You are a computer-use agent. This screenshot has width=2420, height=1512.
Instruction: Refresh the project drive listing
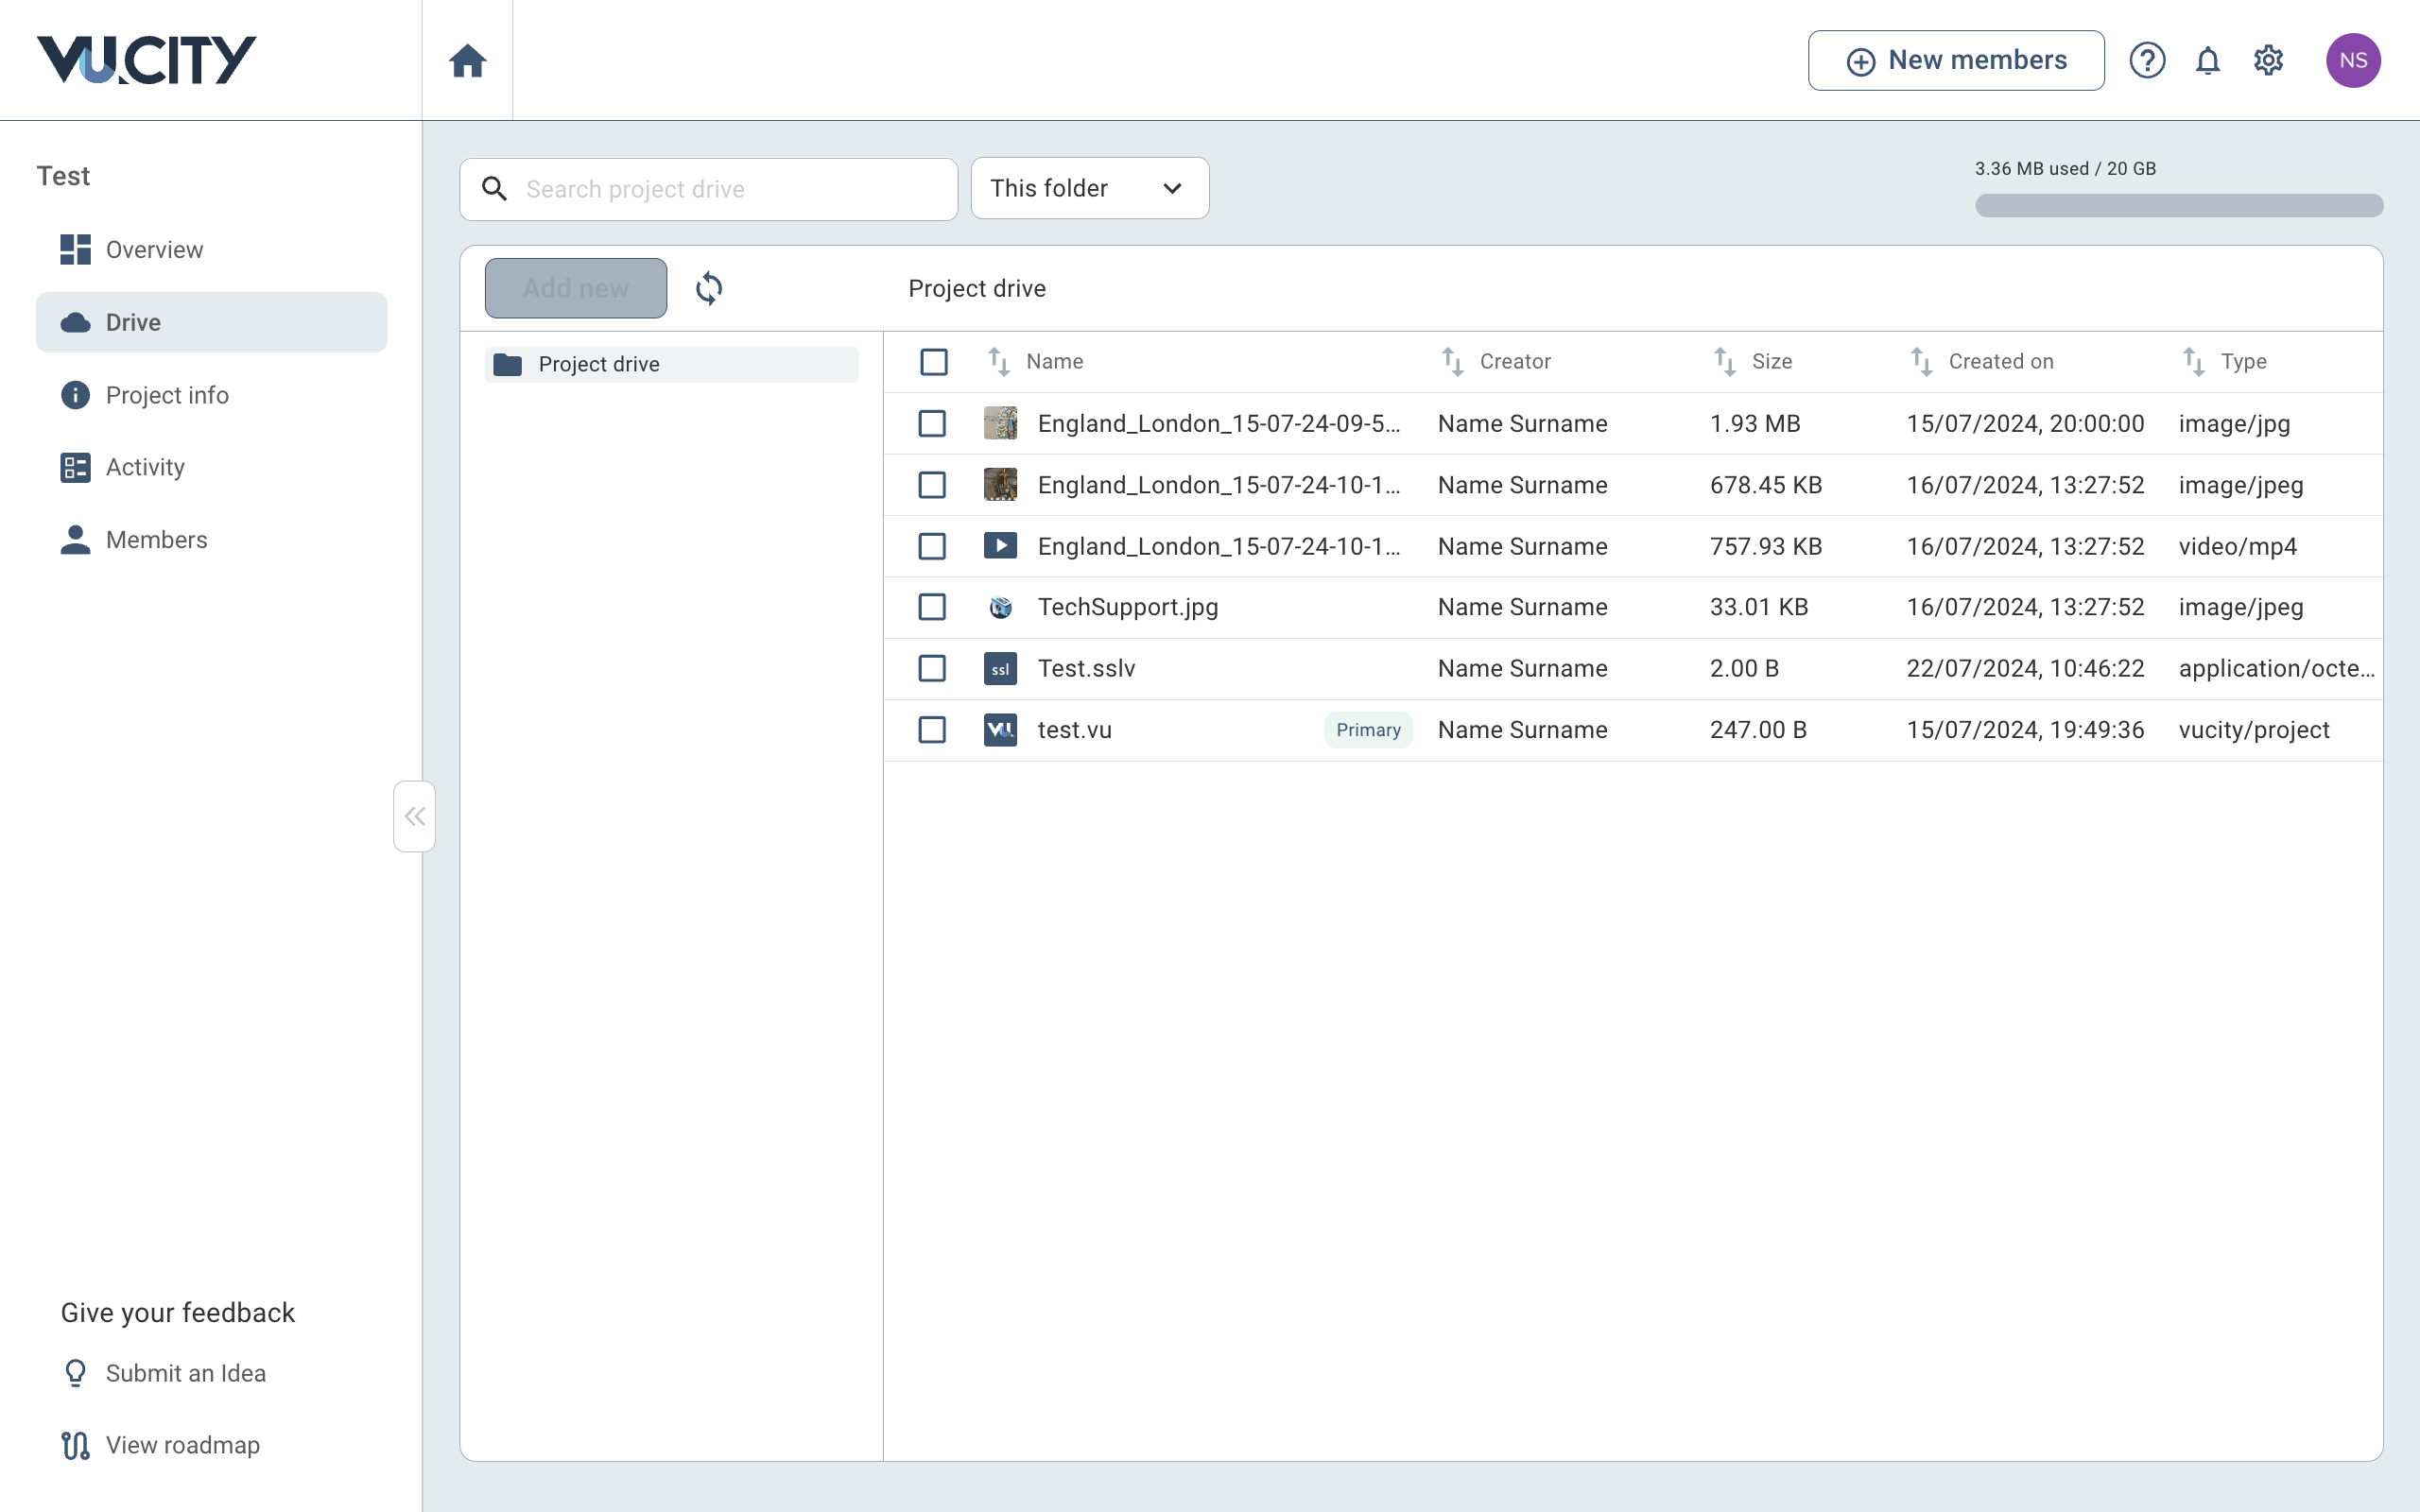709,288
